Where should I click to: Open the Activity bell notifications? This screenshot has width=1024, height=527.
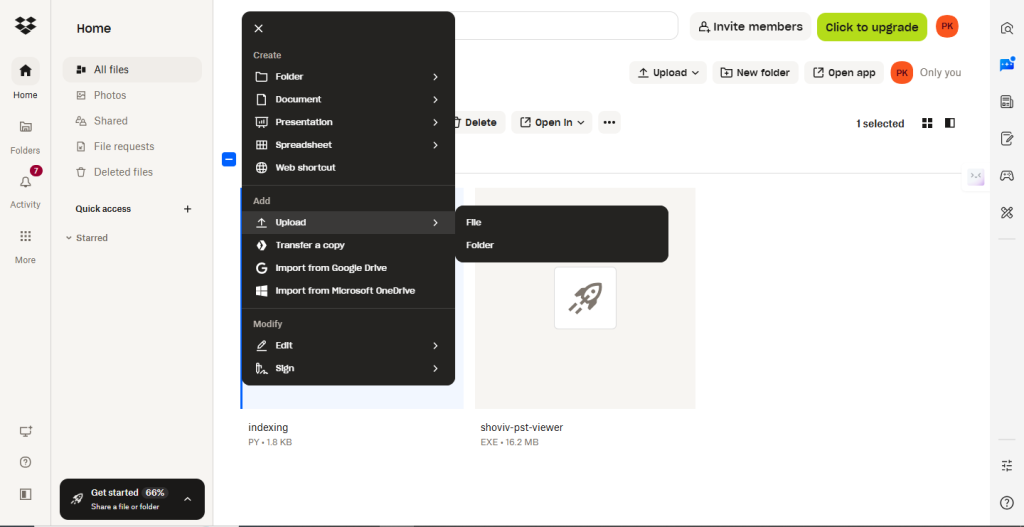[25, 182]
